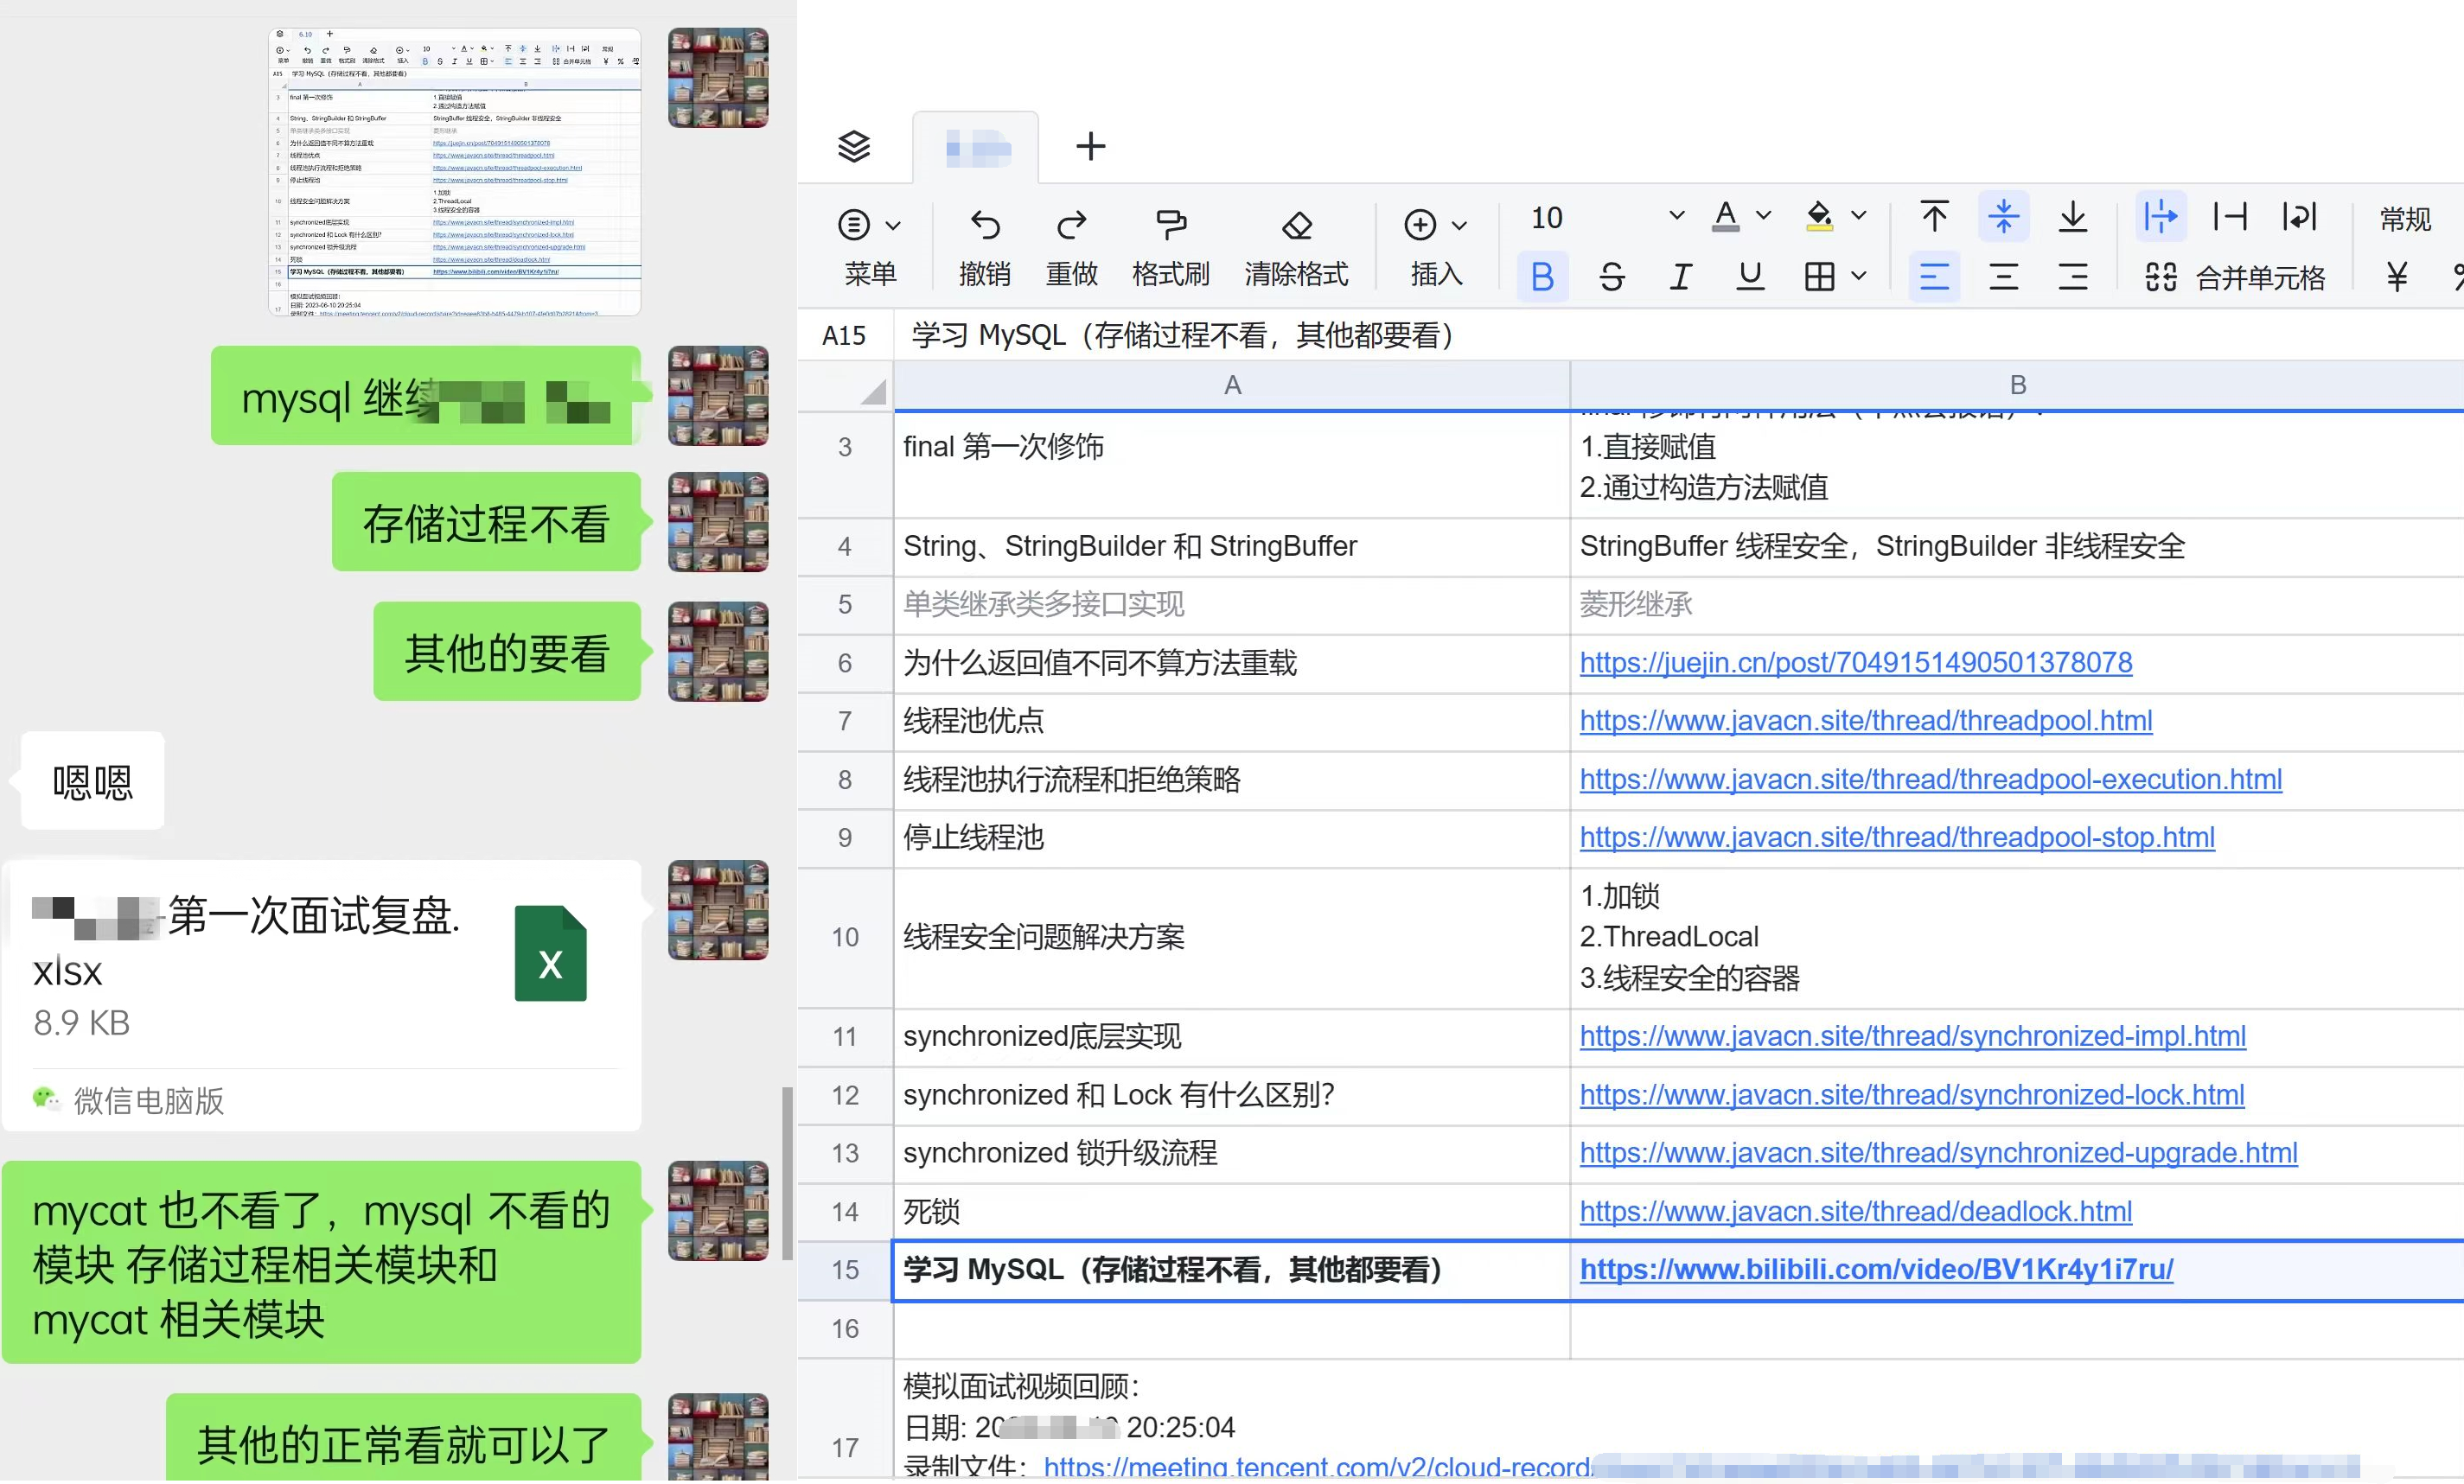Expand the font size dropdown arrow
The height and width of the screenshot is (1484, 2464).
coord(1677,216)
